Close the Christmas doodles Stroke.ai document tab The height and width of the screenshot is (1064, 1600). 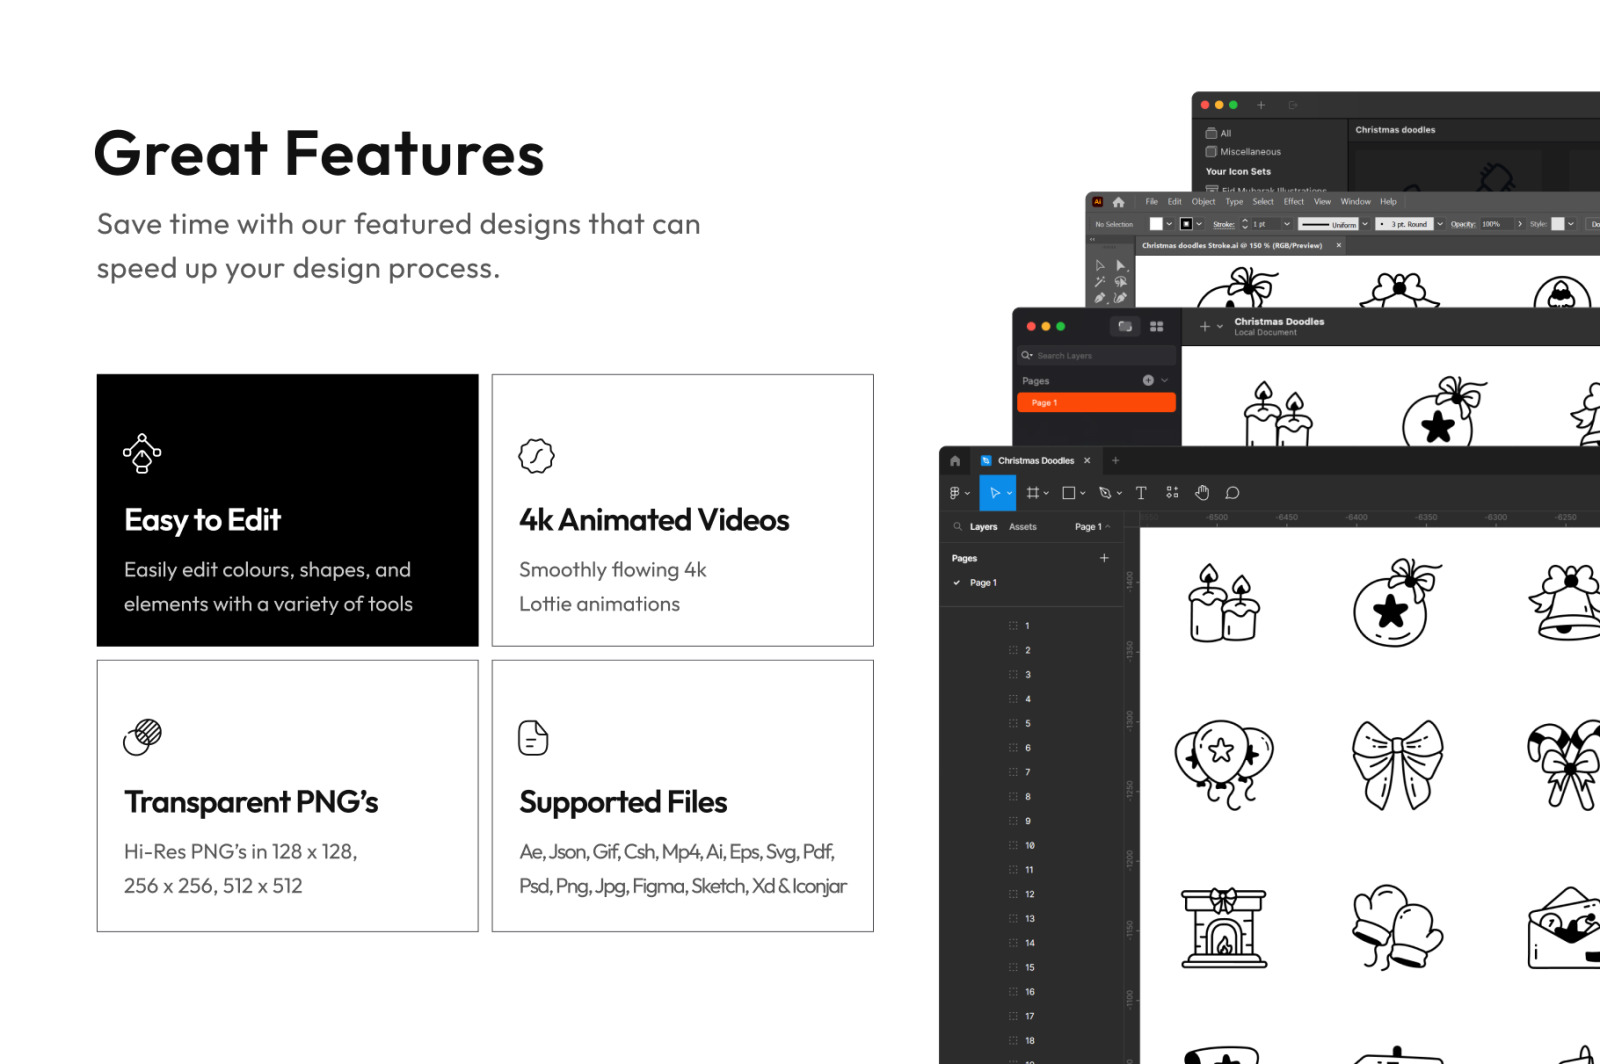click(1339, 245)
